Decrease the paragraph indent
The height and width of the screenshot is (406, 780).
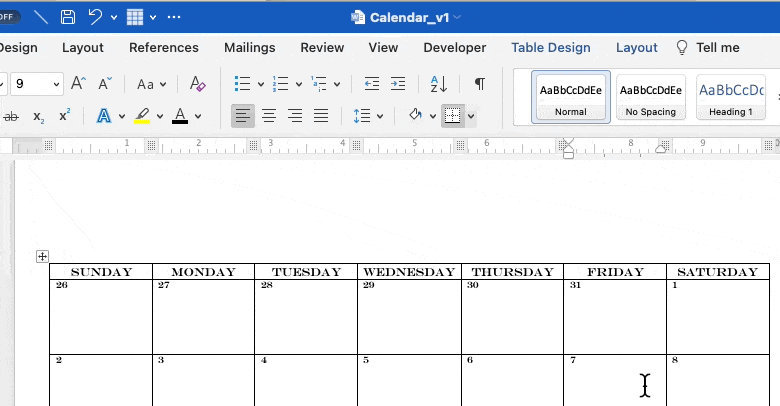click(x=372, y=84)
